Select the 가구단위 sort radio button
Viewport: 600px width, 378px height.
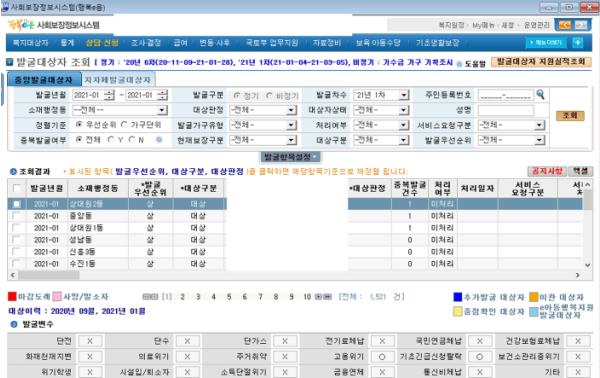(x=124, y=124)
